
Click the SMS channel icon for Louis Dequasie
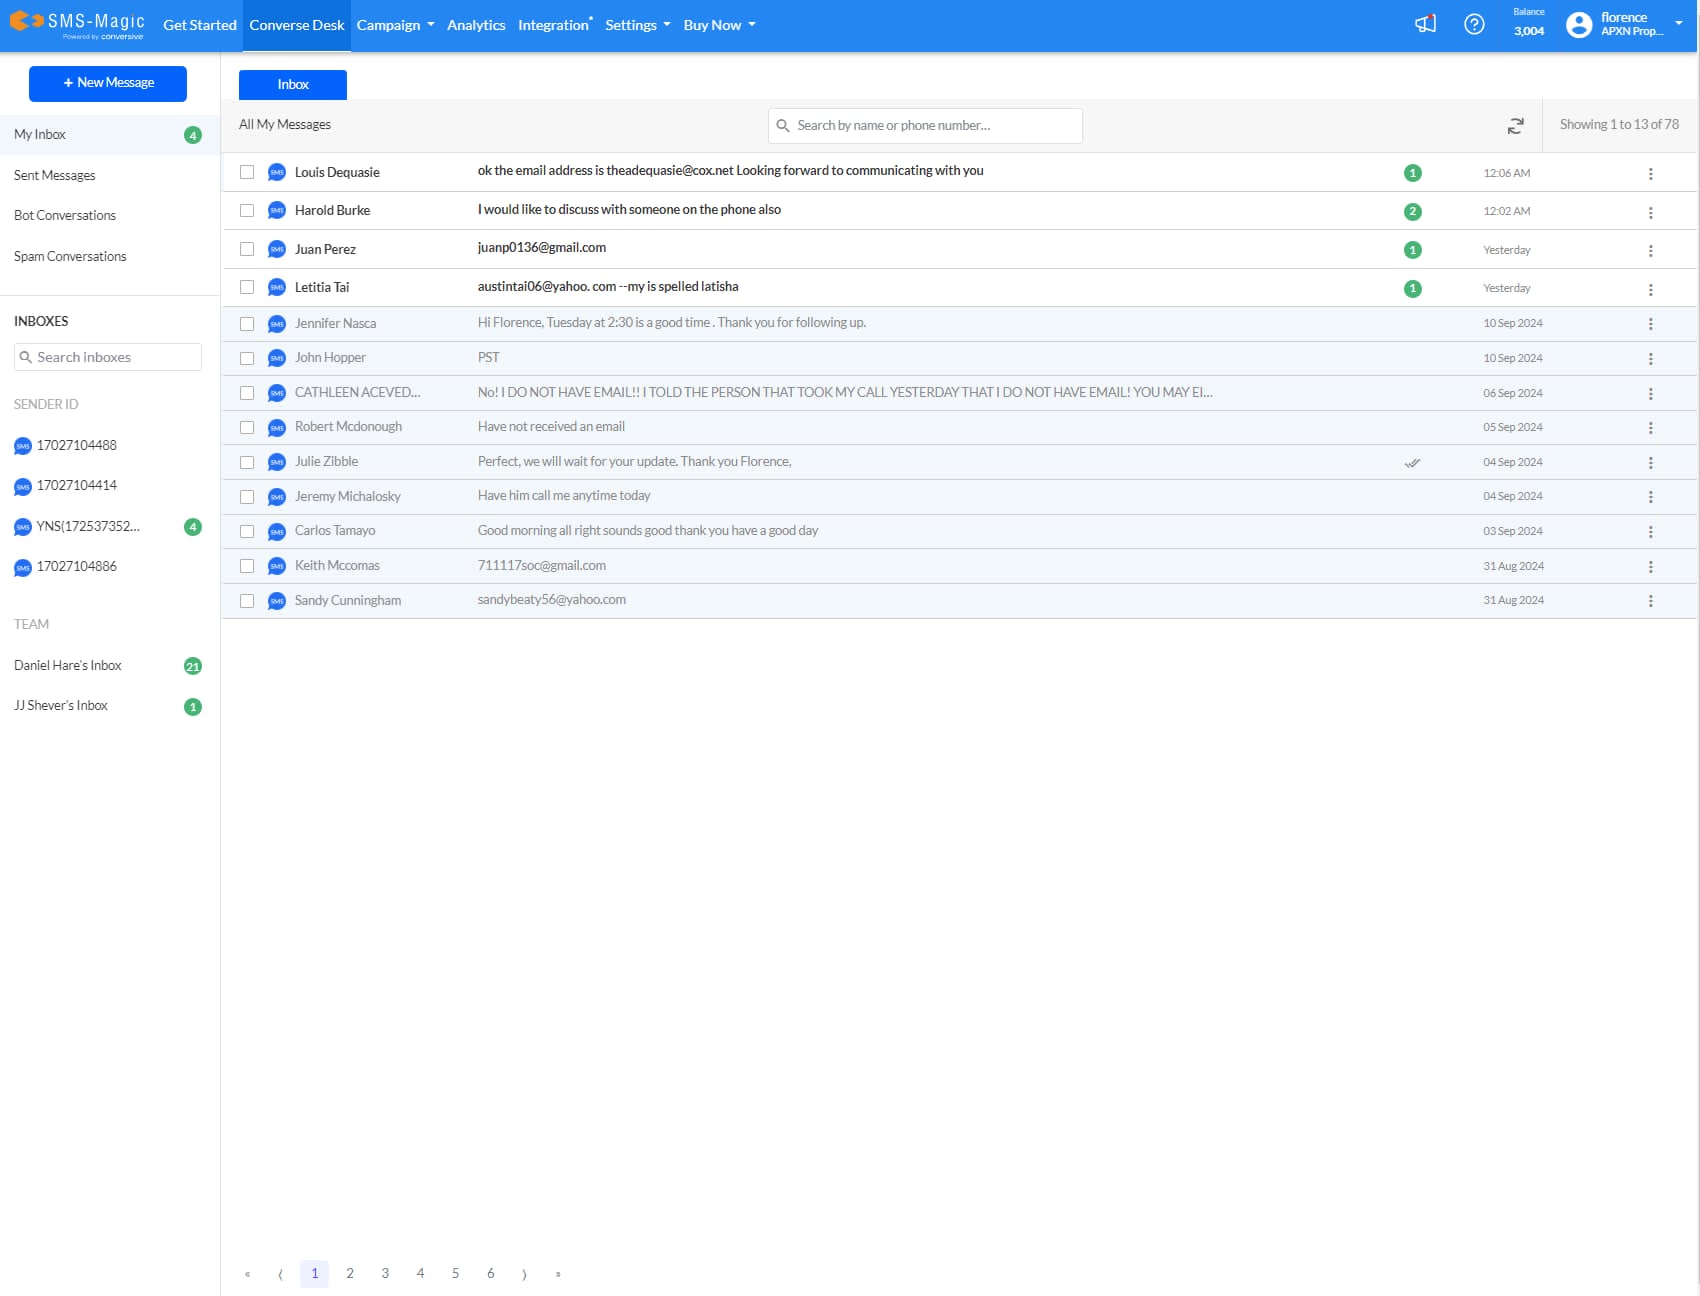point(277,173)
